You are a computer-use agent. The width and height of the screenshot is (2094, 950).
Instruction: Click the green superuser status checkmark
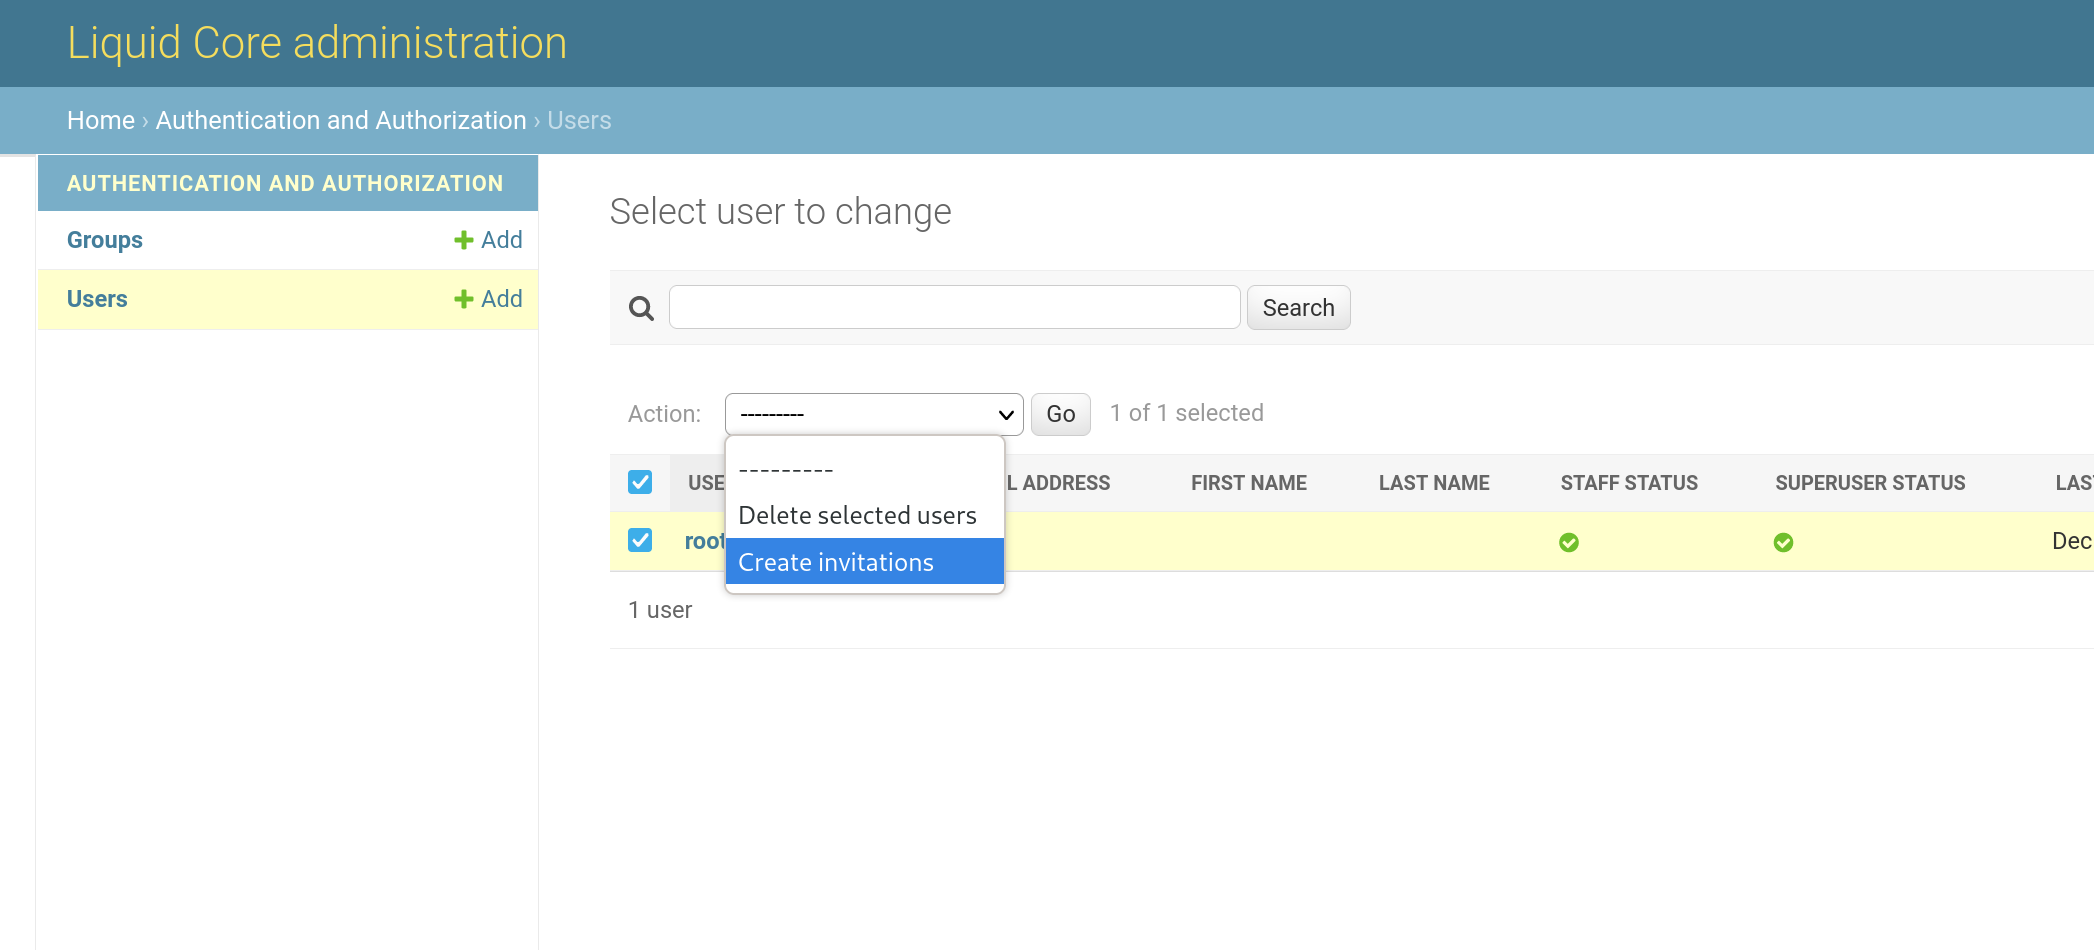point(1783,542)
